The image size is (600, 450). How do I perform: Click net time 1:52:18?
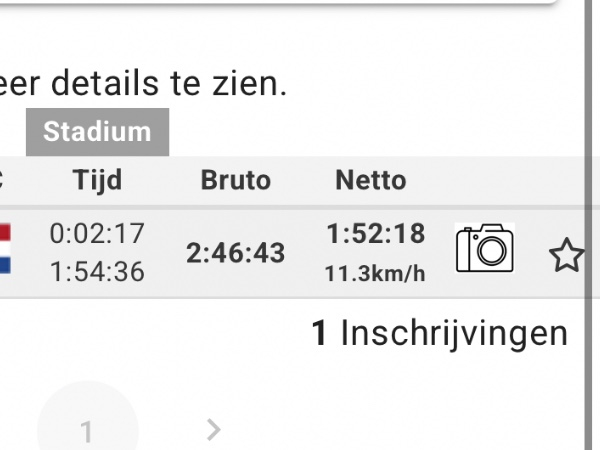click(375, 234)
